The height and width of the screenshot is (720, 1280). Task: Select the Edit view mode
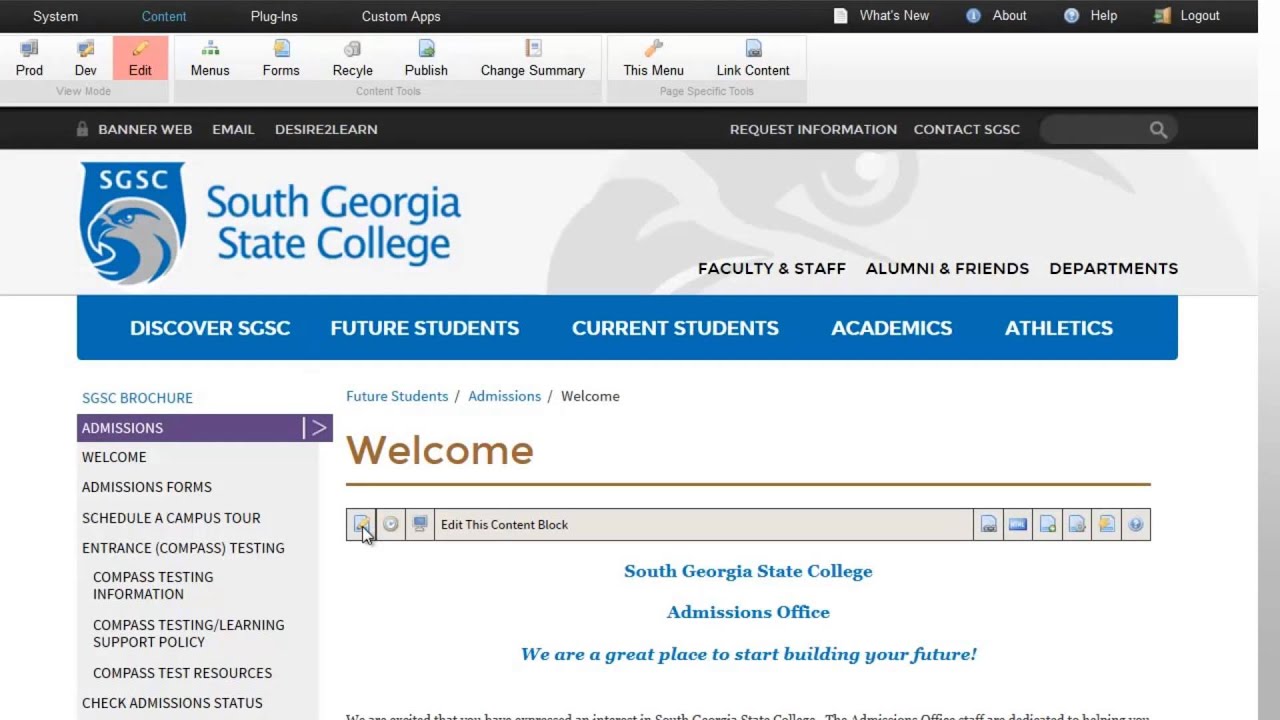point(140,59)
